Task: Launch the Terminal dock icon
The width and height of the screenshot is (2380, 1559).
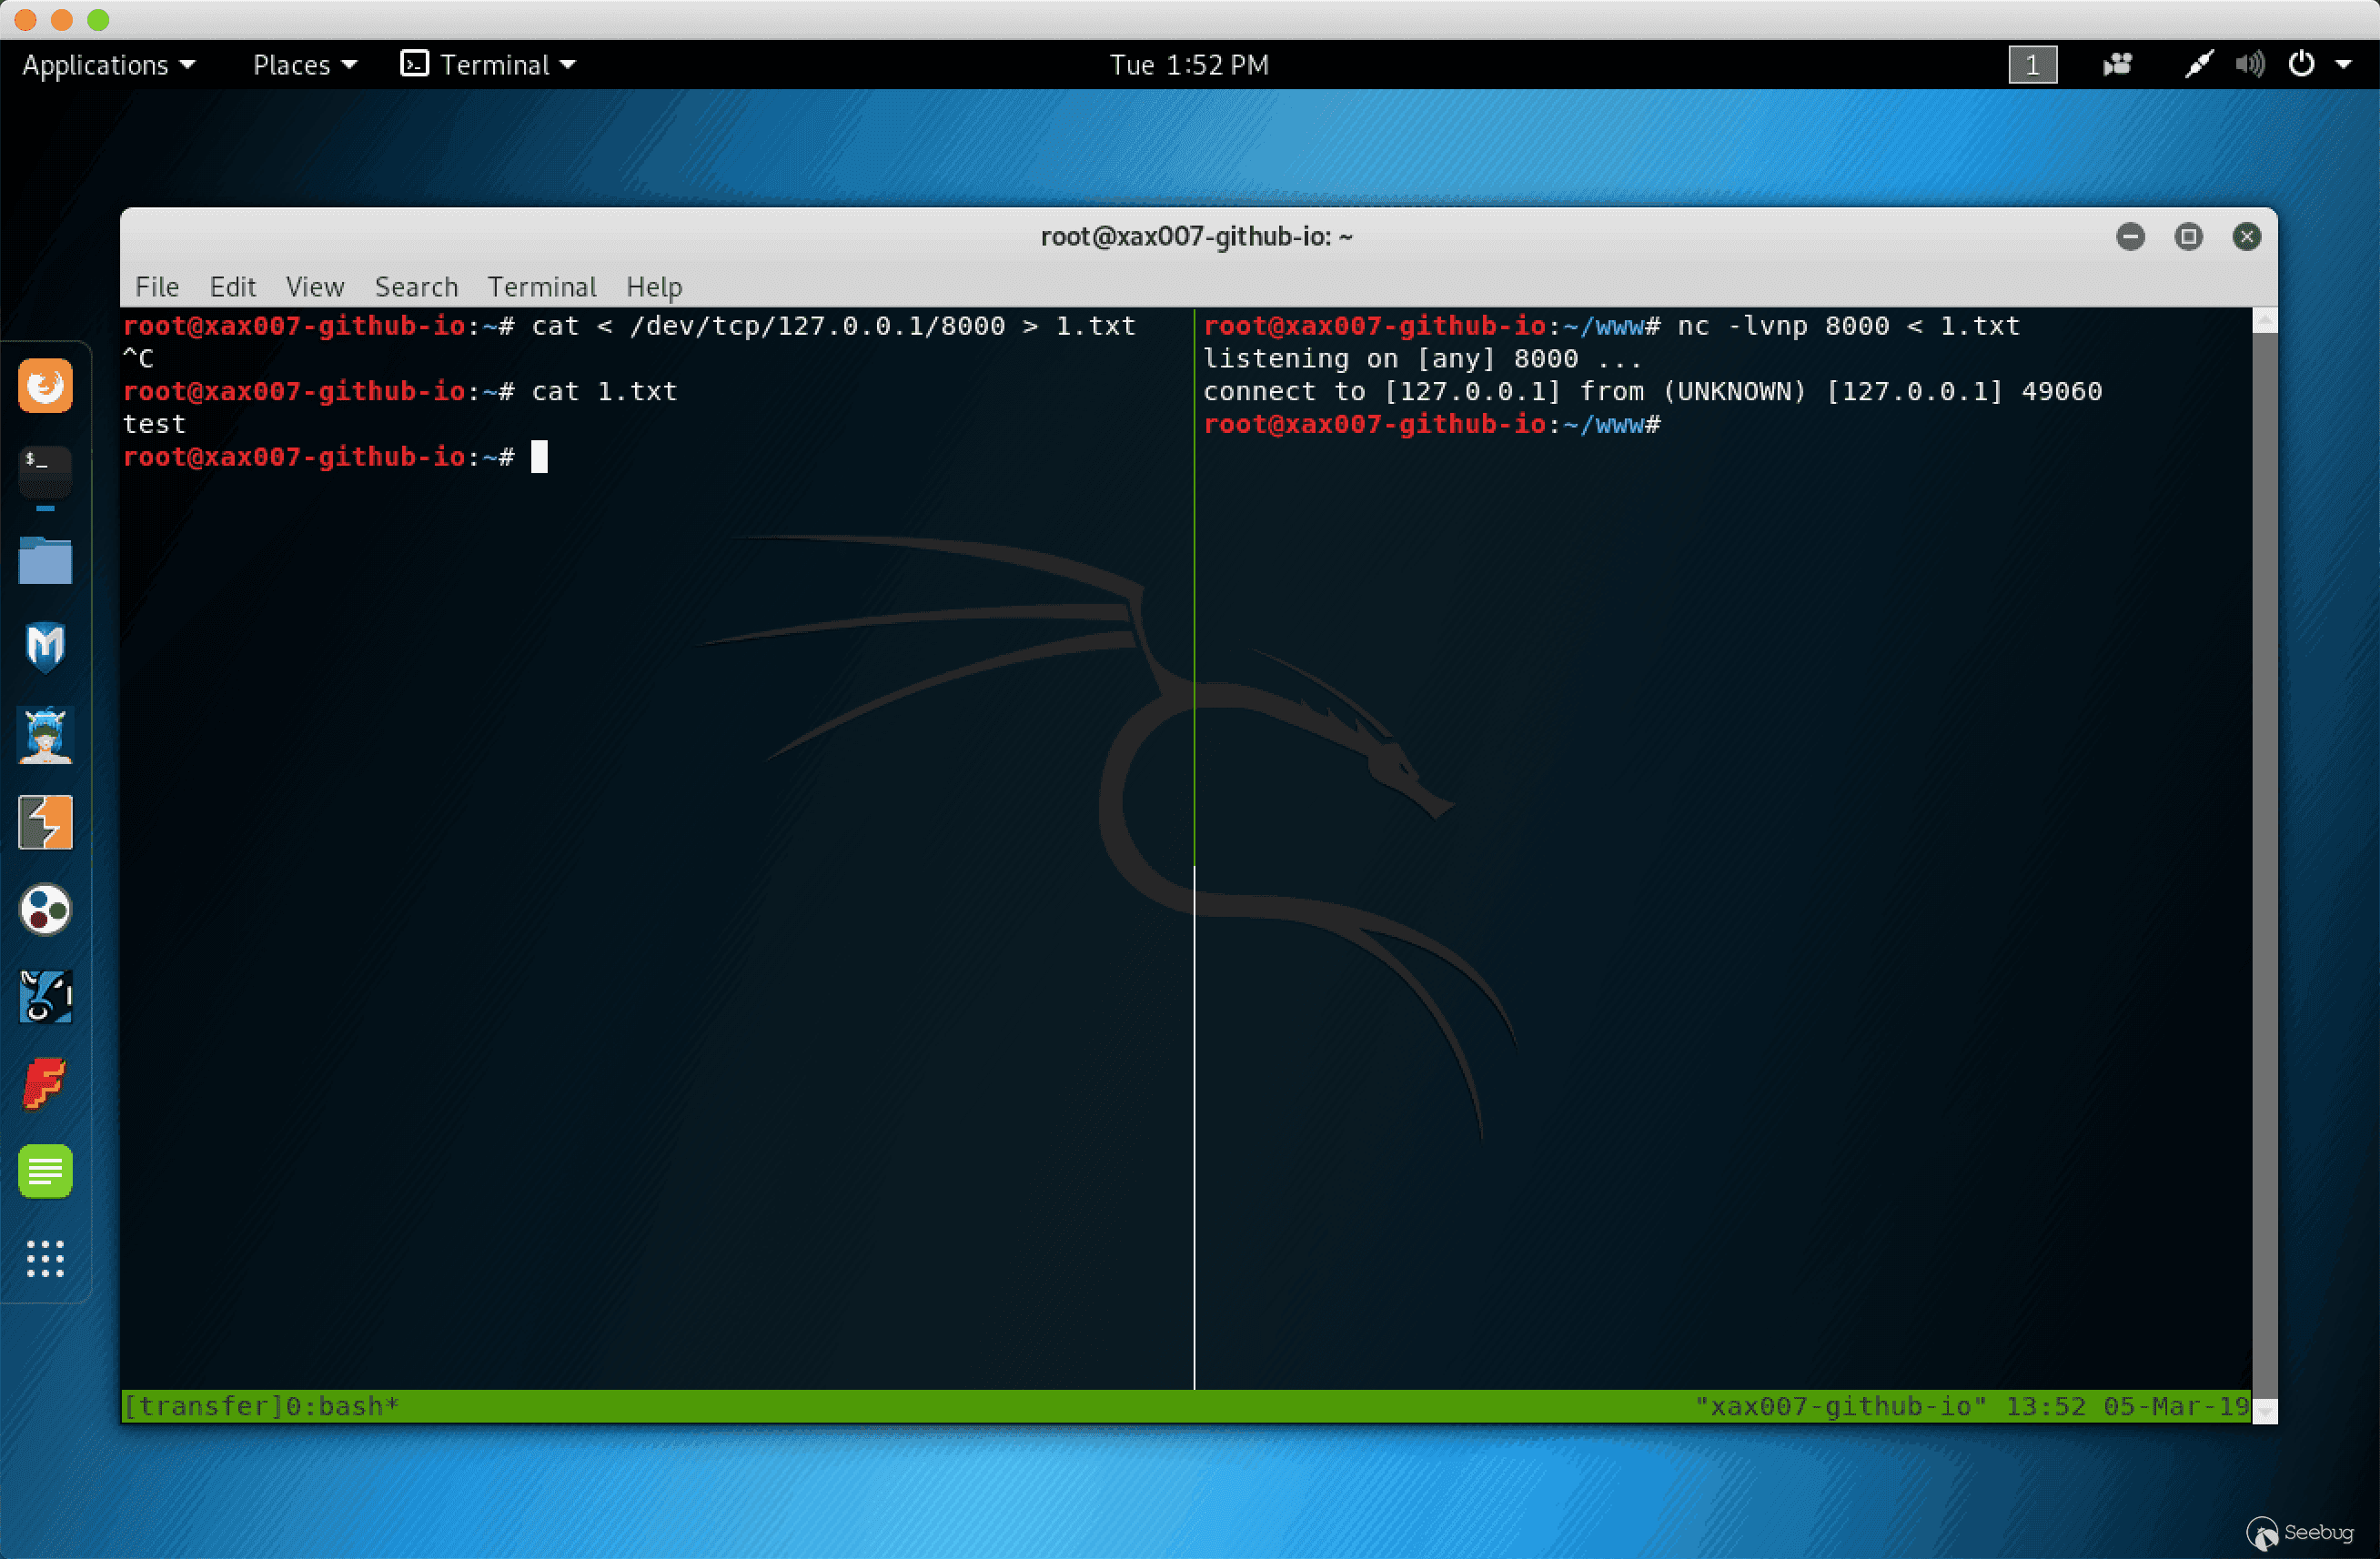Action: [x=45, y=470]
